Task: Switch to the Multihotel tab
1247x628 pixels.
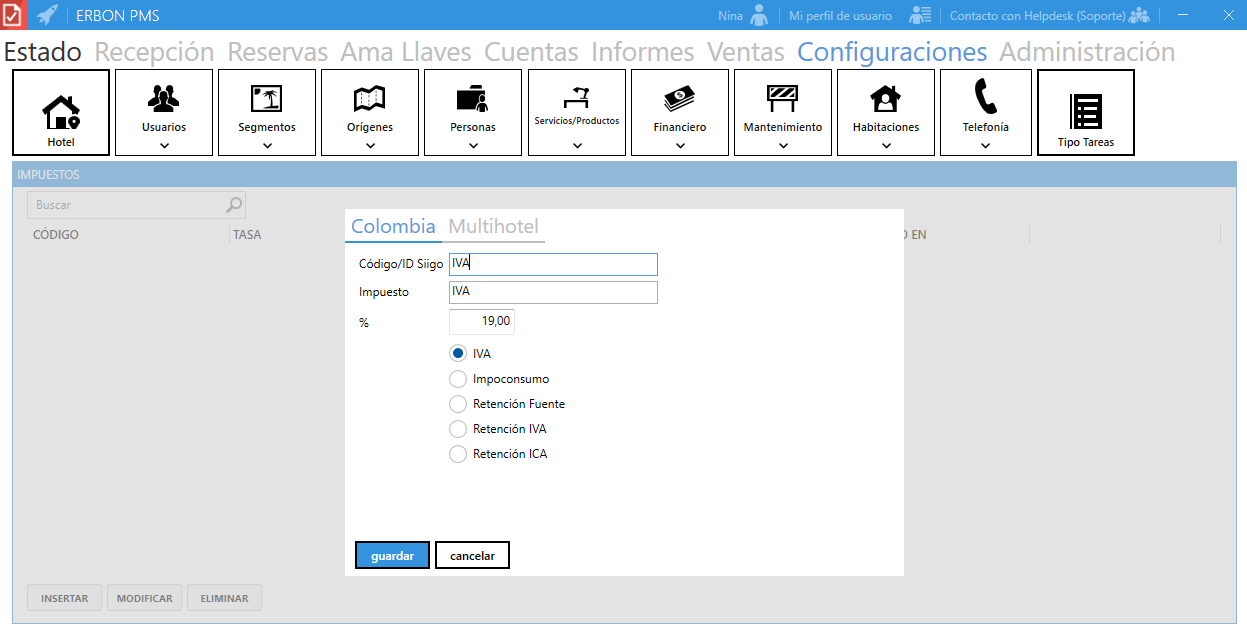Action: coord(494,226)
